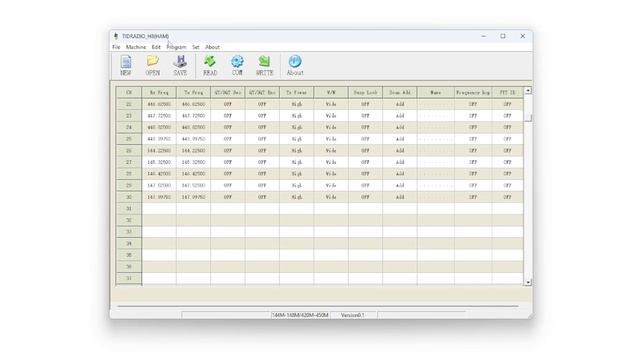This screenshot has height=360, width=640.
Task: Select channel row header 22
Action: pyautogui.click(x=129, y=104)
